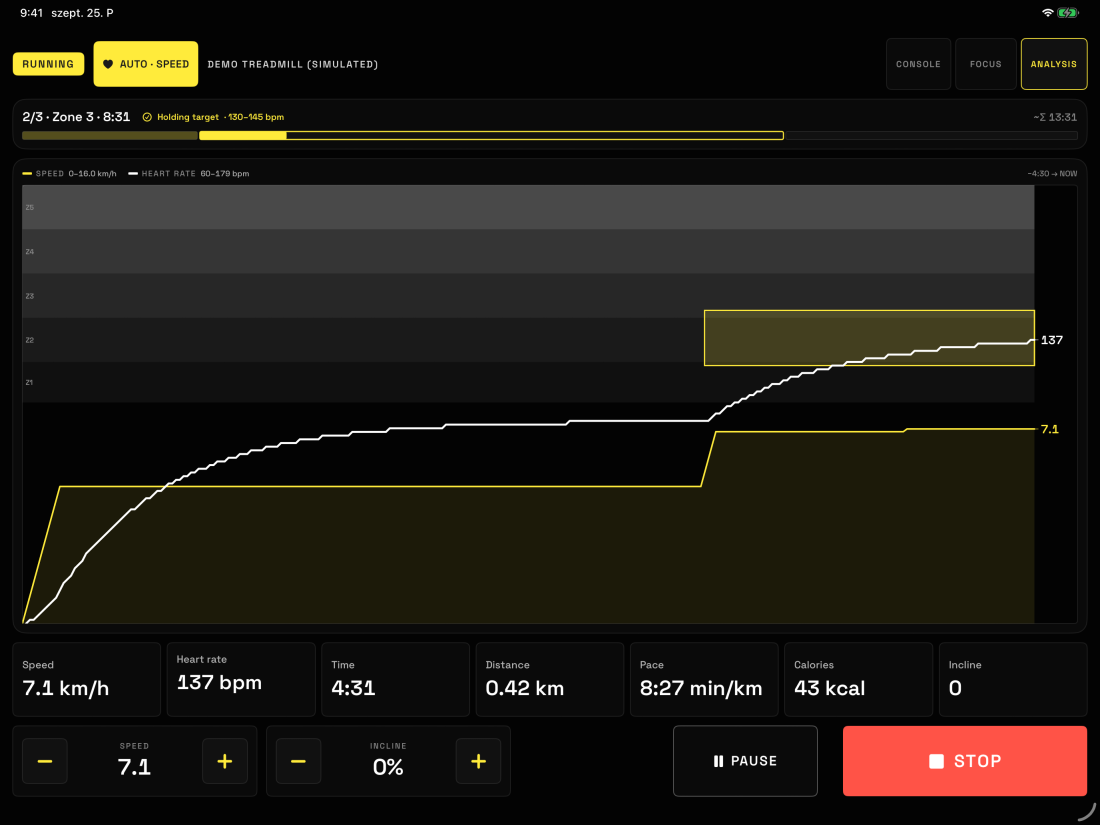Click the 137 heart rate chart marker
1100x825 pixels.
pos(1052,340)
